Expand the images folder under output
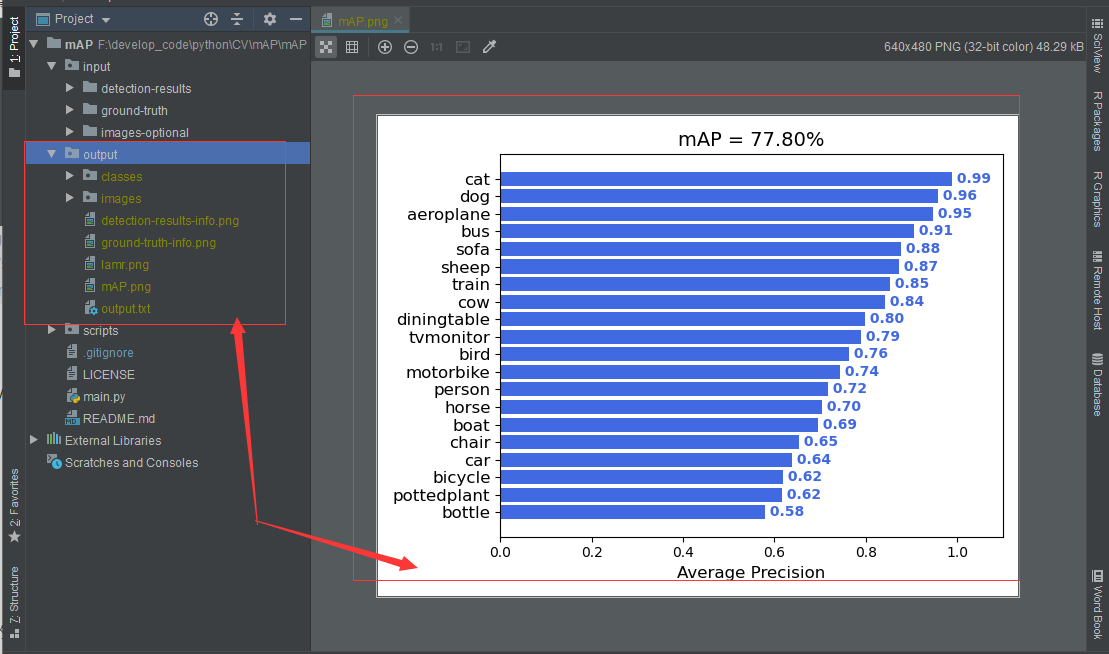The width and height of the screenshot is (1109, 654). [69, 197]
